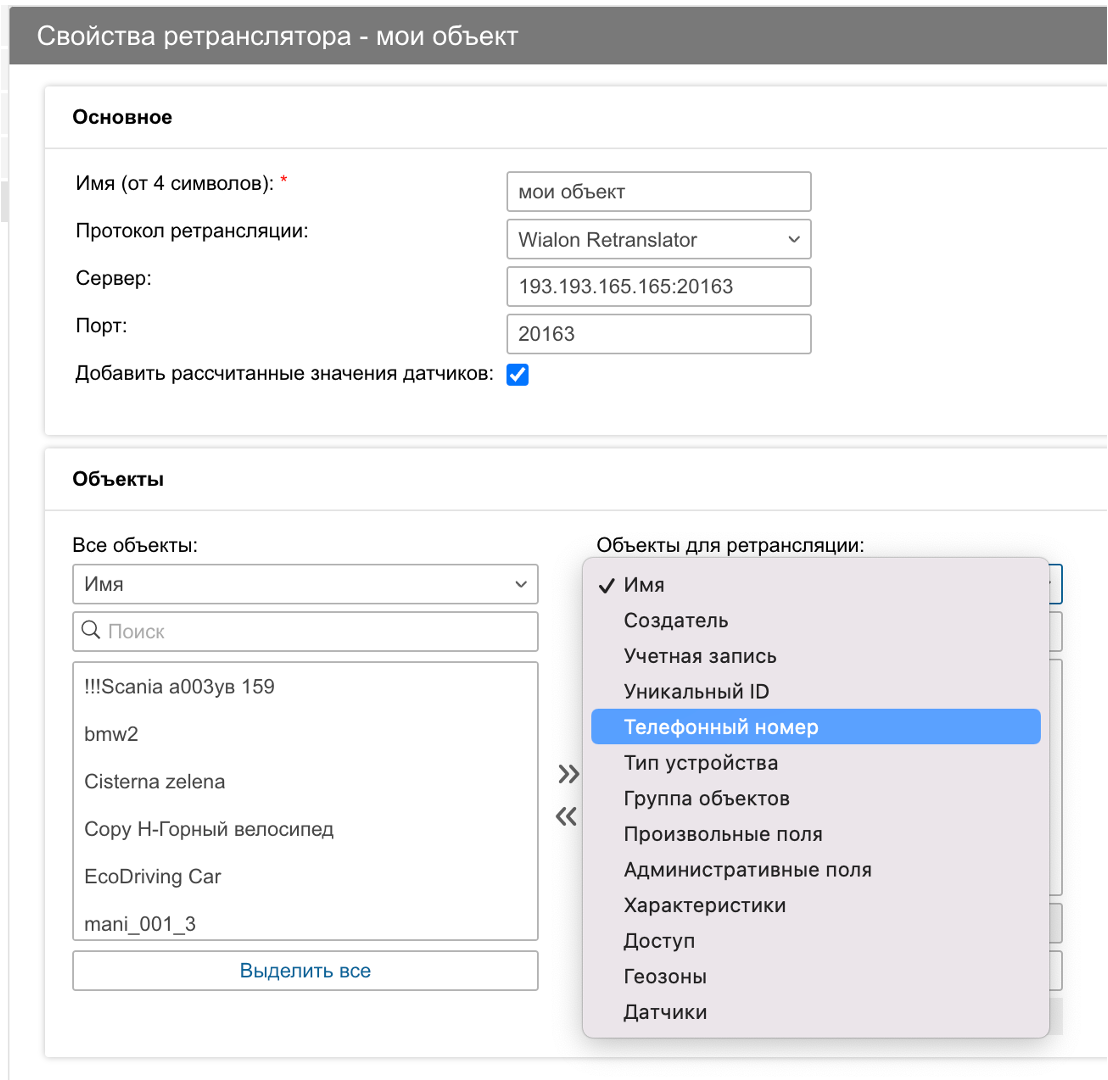Choose 'Тип устройства' from menu
The width and height of the screenshot is (1108, 1080).
coord(700,763)
